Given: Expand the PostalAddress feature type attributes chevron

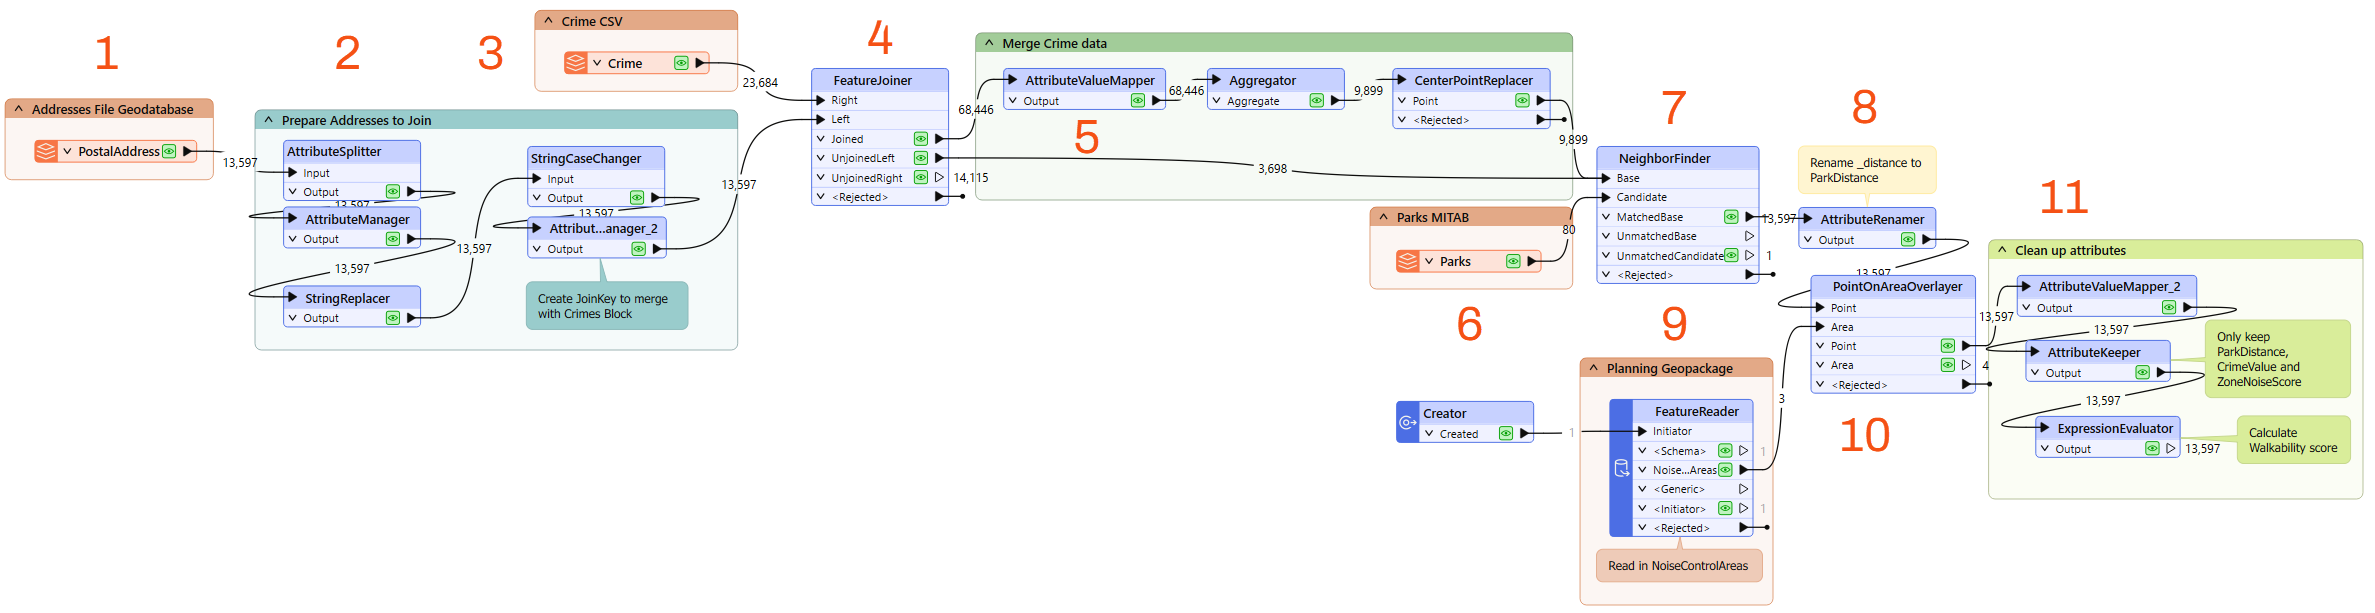Looking at the screenshot, I should 67,151.
